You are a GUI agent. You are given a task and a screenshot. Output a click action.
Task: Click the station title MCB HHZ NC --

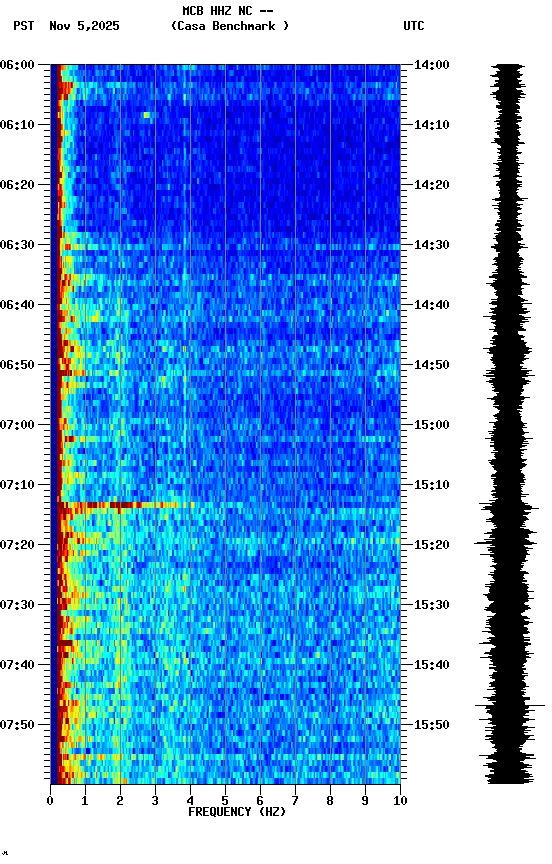[x=228, y=11]
